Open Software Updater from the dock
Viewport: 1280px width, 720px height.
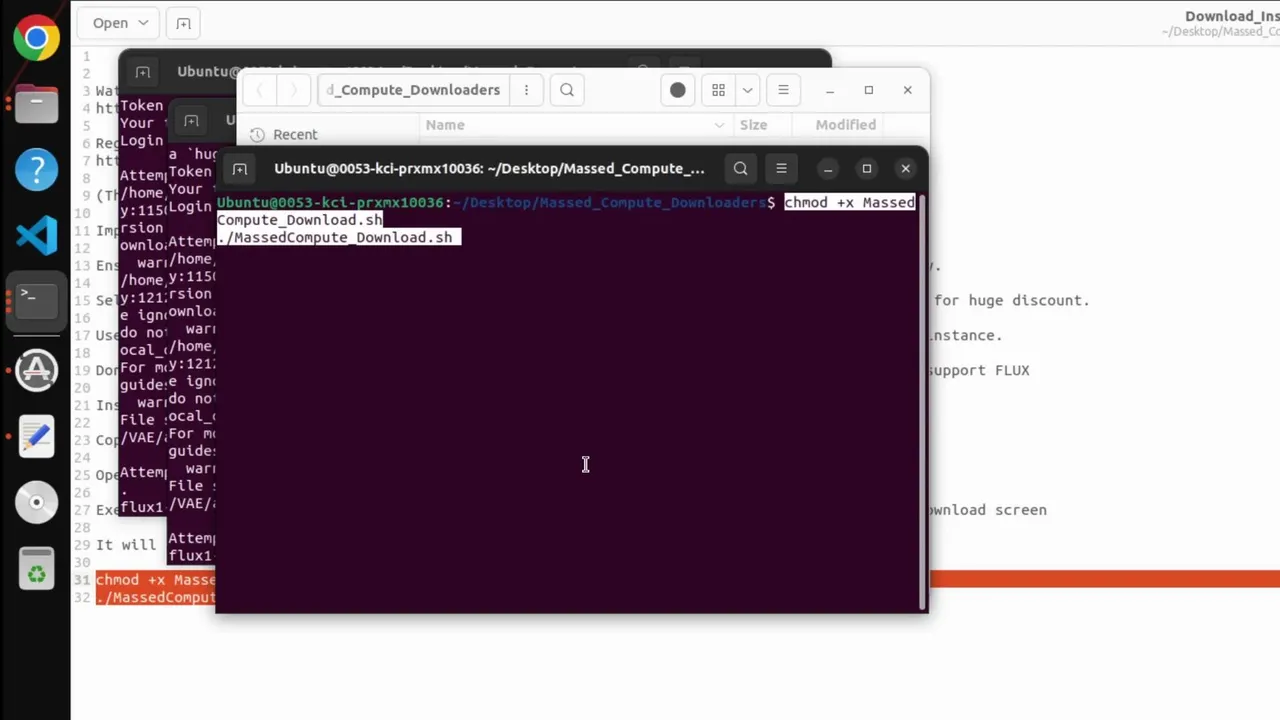36,370
